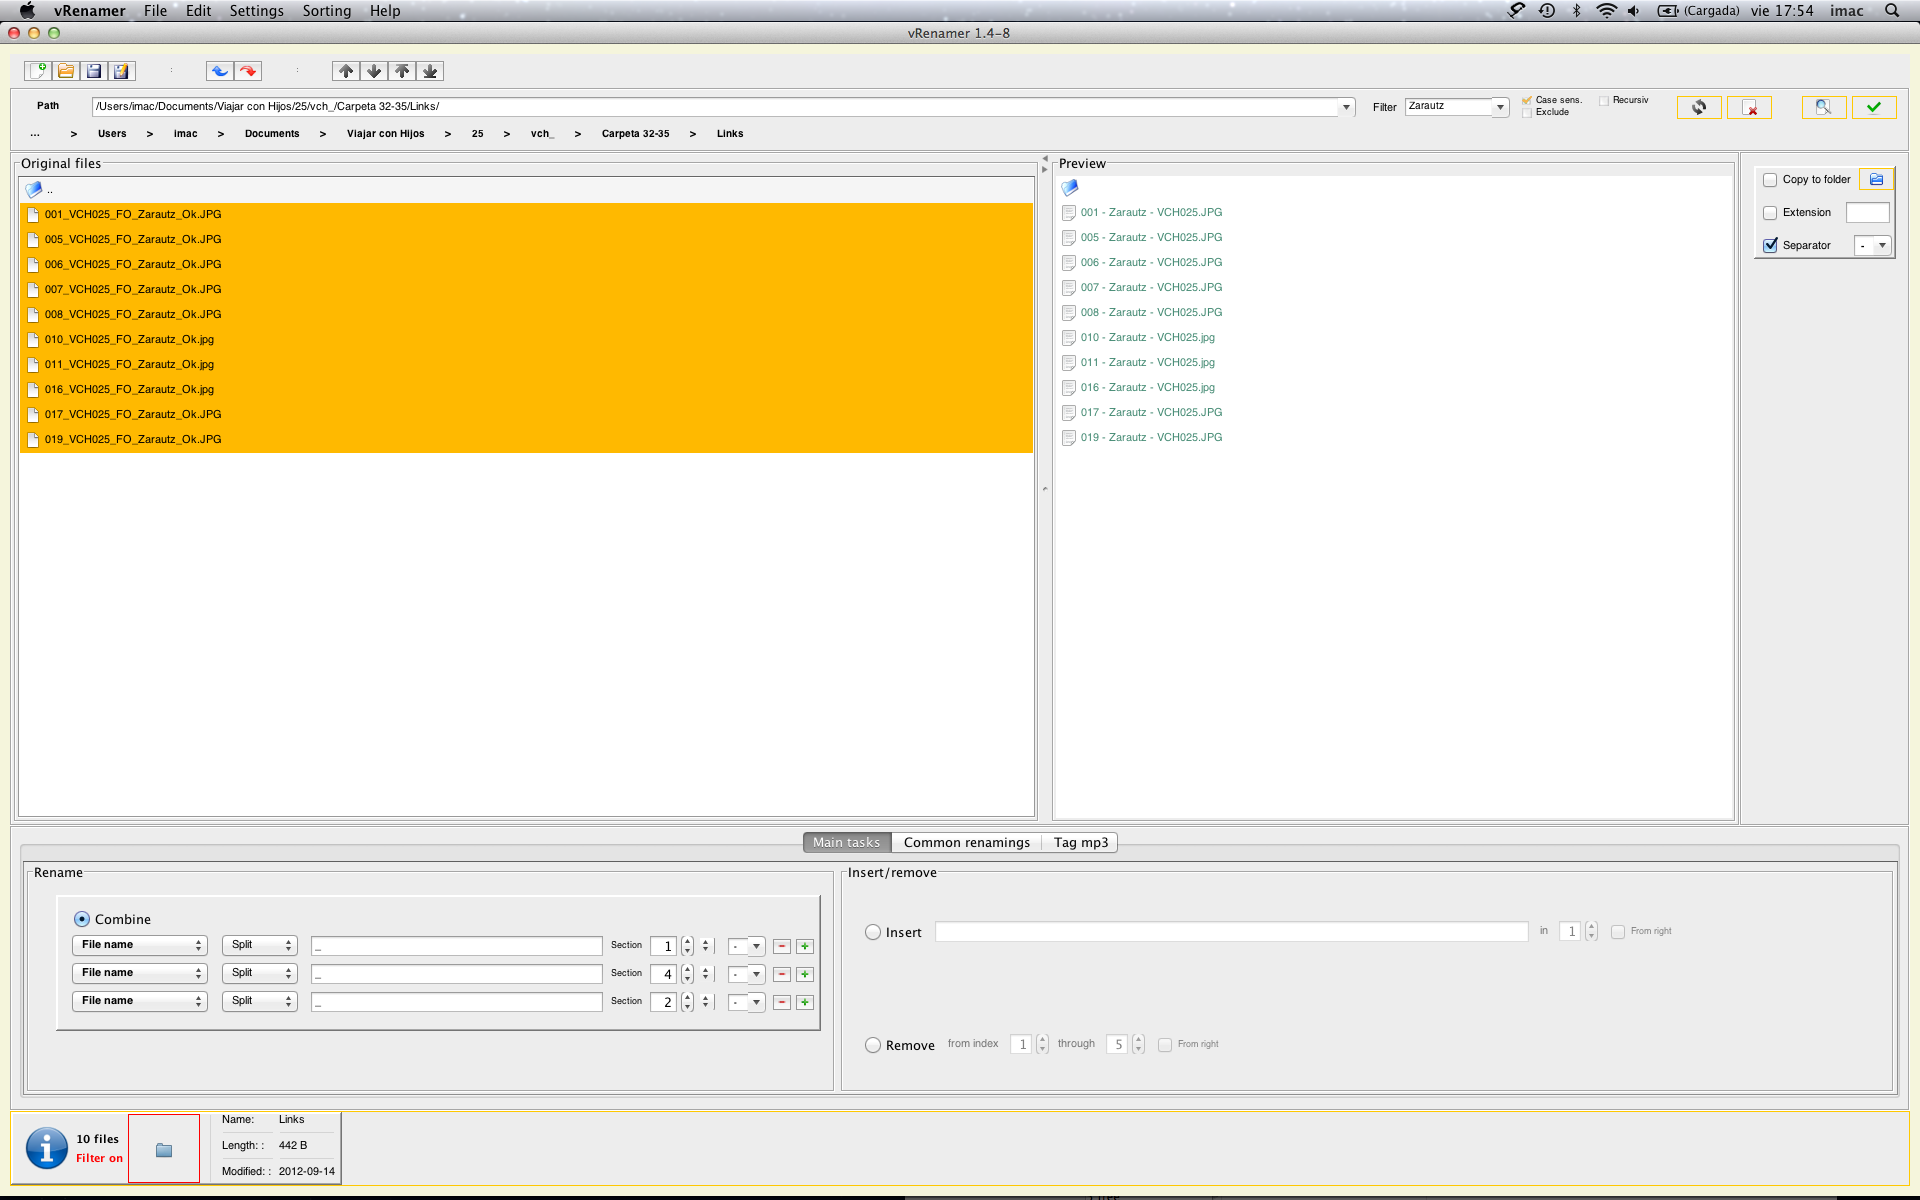This screenshot has height=1200, width=1920.
Task: Click the magnifier preview icon button
Action: [1823, 107]
